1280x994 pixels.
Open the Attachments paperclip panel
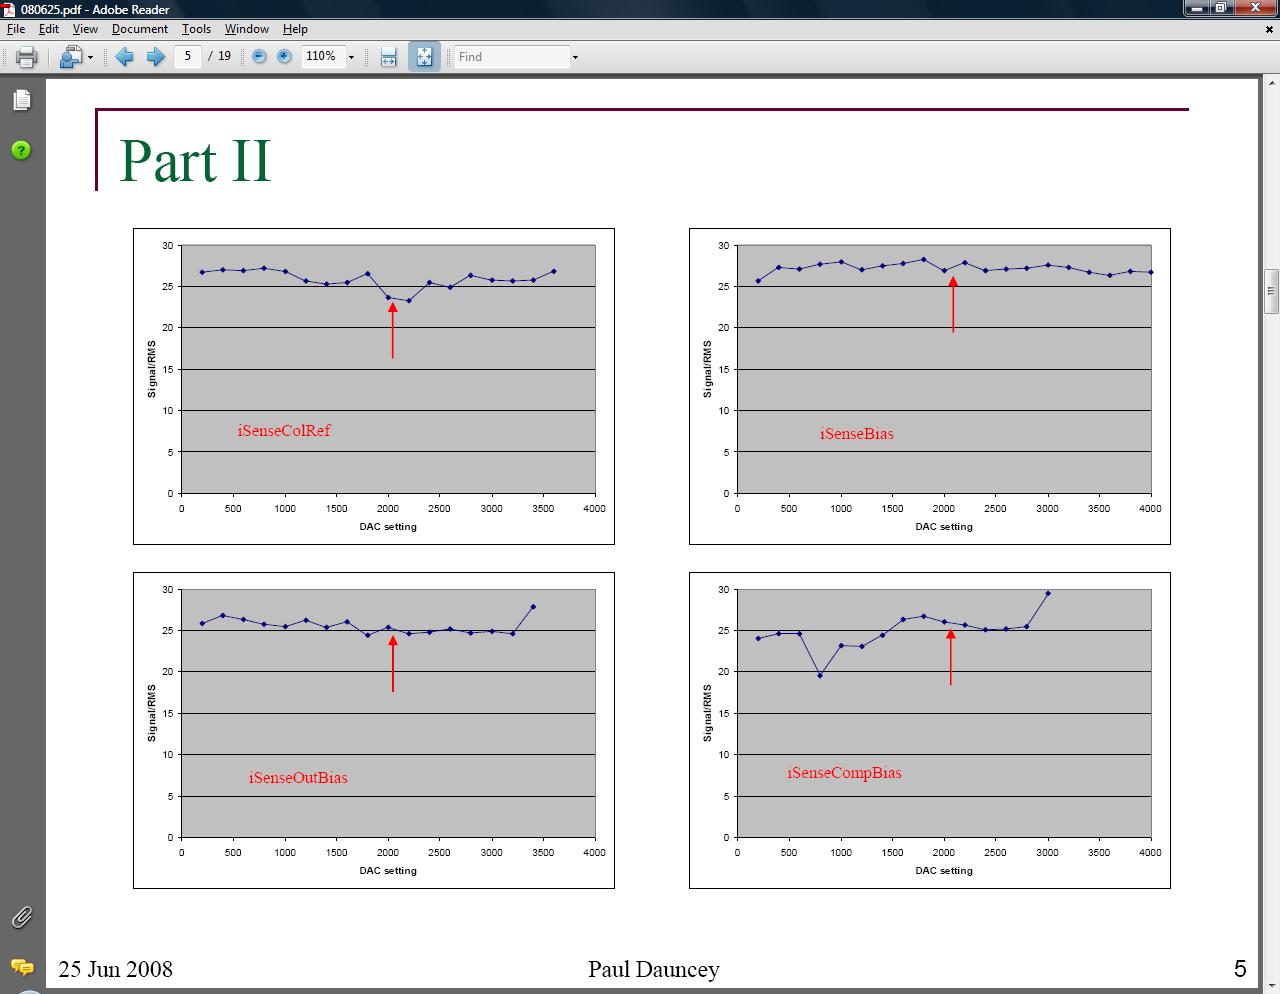tap(21, 917)
